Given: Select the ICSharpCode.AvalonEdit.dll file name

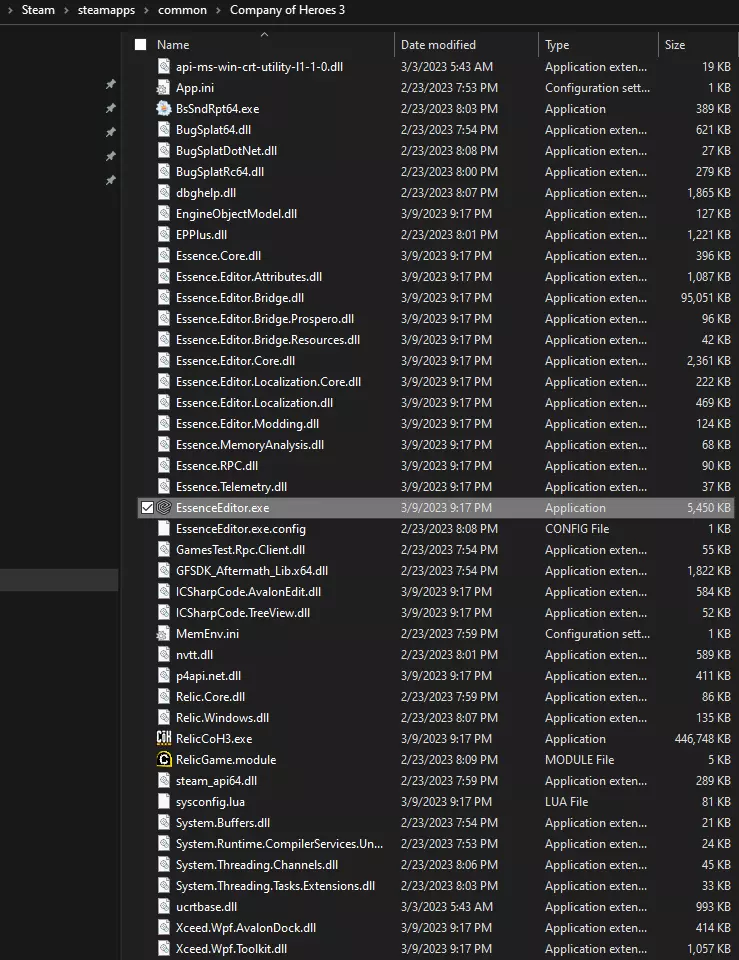Looking at the screenshot, I should point(248,591).
